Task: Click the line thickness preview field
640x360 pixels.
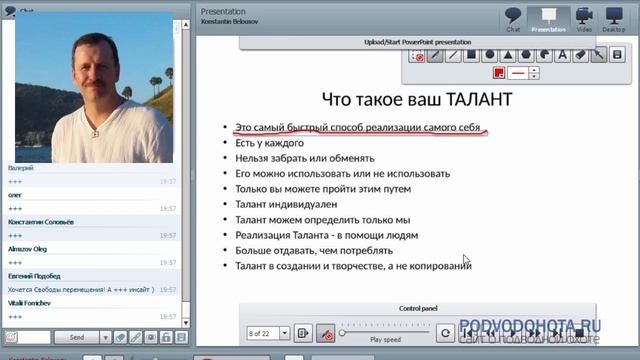Action: point(518,73)
